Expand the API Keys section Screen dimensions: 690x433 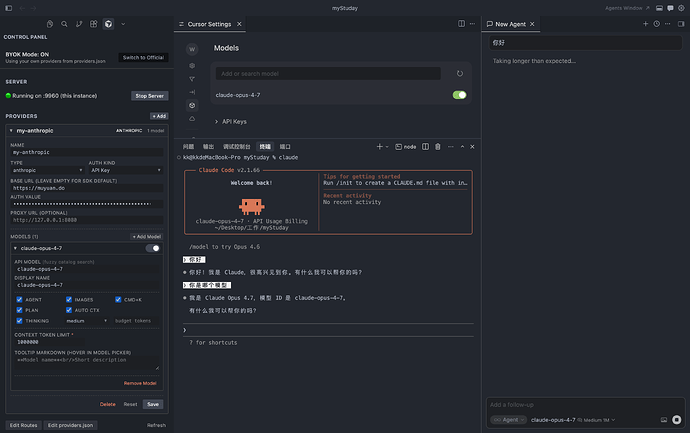click(231, 121)
